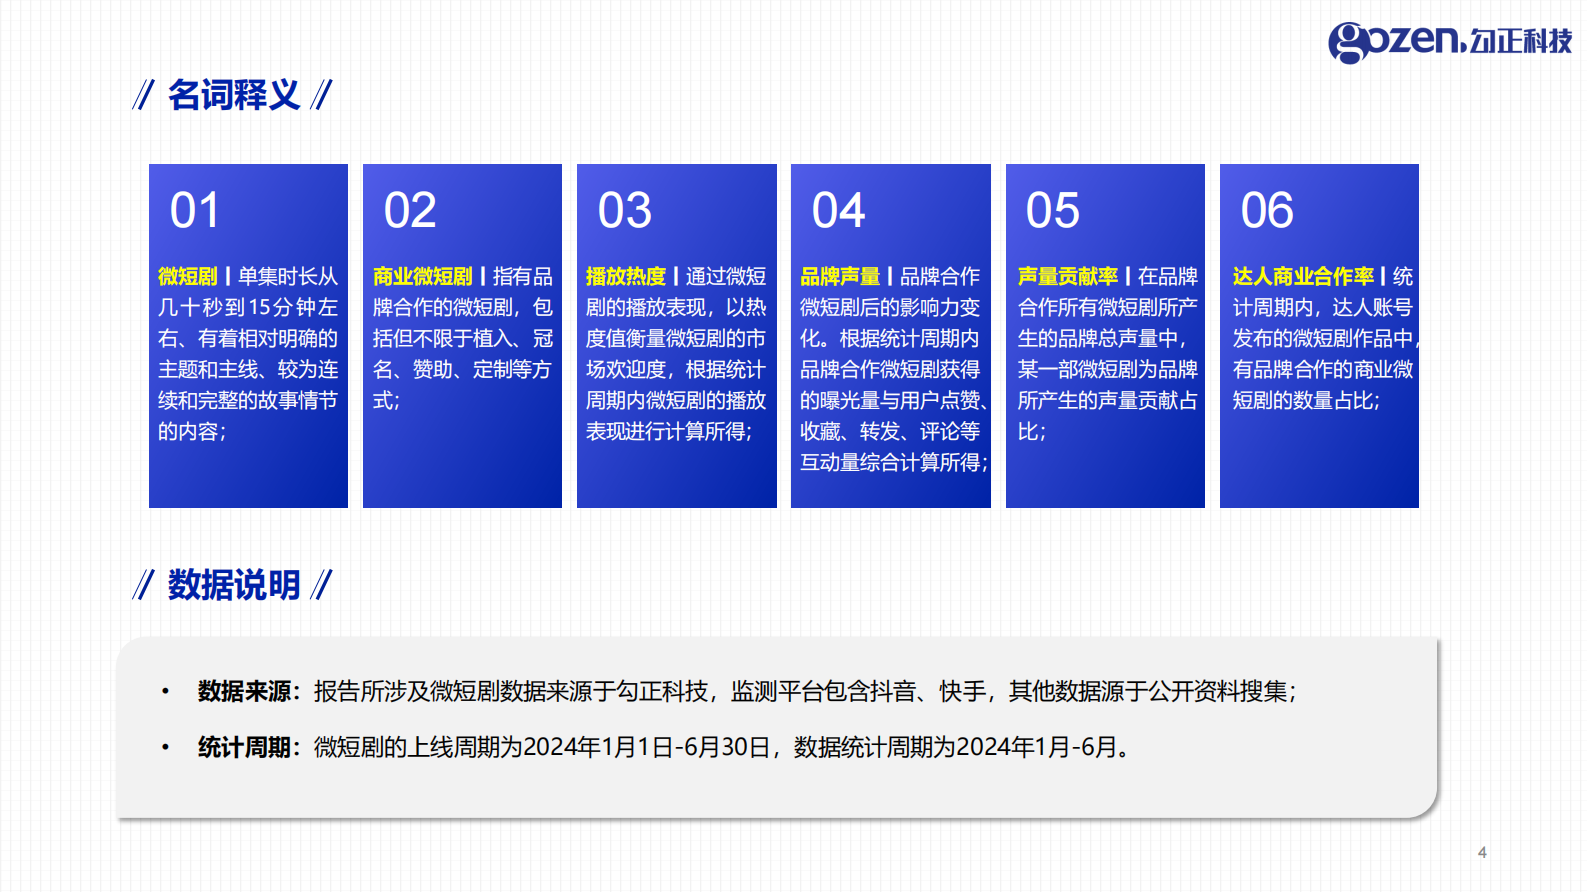Click the text 2024年1月1日-6月30日
1587x892 pixels.
tap(647, 747)
